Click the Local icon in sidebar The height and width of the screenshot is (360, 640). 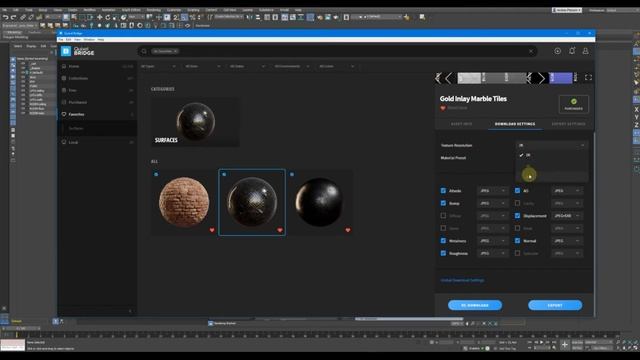64,142
